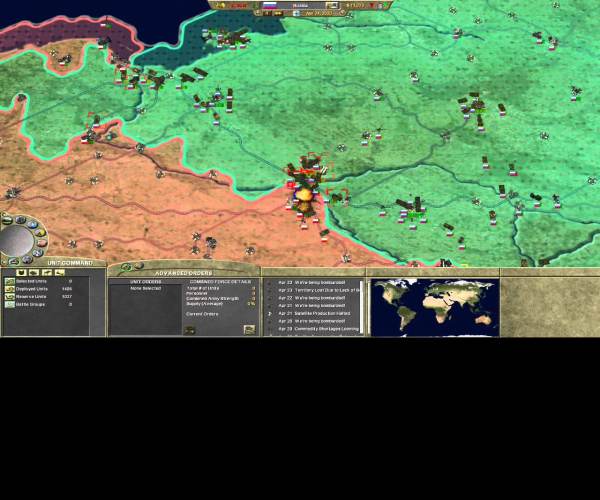Click the yellow explosion on the map
This screenshot has height=500, width=600.
click(x=305, y=194)
